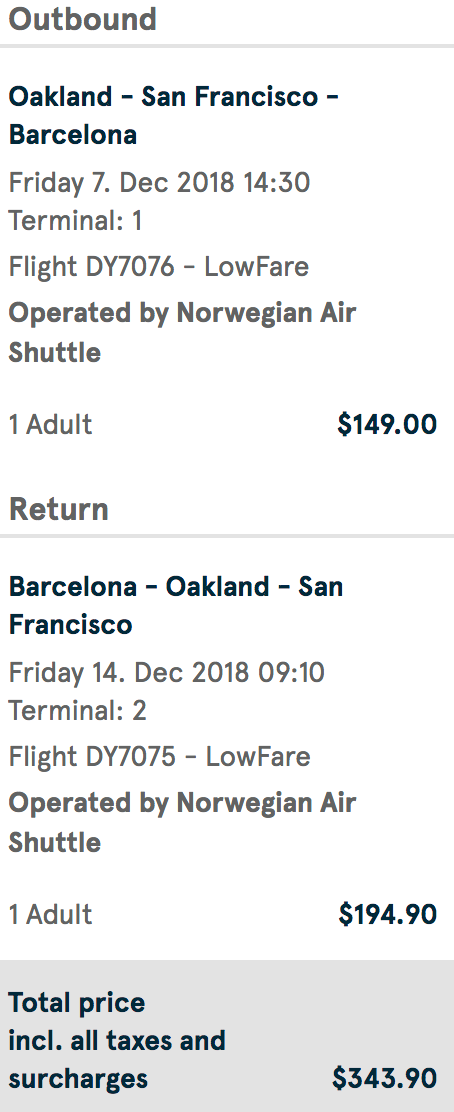454x1112 pixels.
Task: Select the Outbound section heading
Action: [82, 19]
